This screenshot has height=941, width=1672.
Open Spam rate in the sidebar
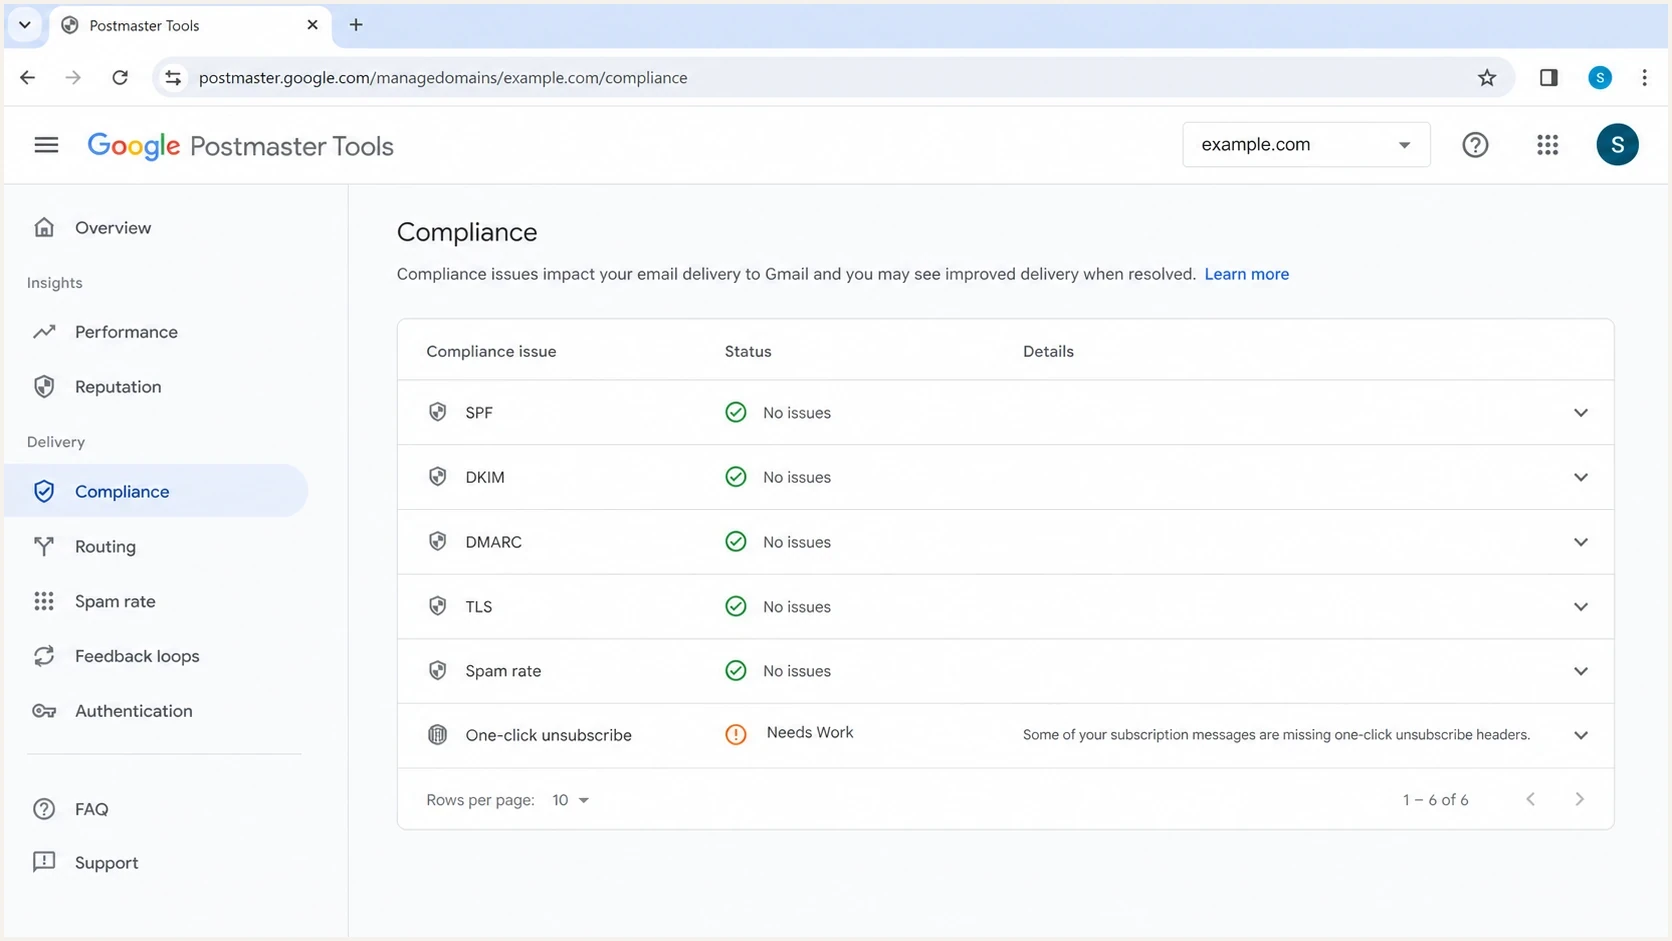coord(115,601)
